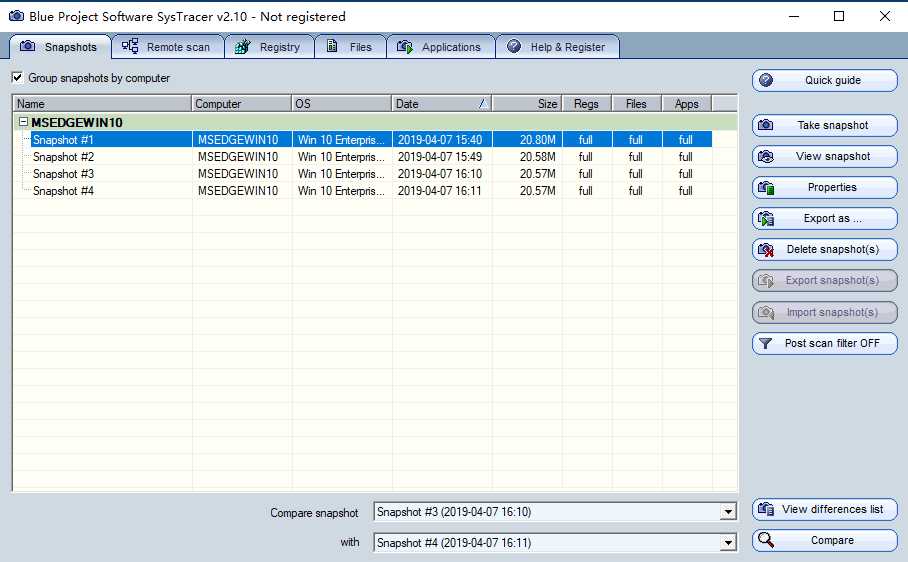
Task: Click the Quick guide help icon
Action: [766, 80]
